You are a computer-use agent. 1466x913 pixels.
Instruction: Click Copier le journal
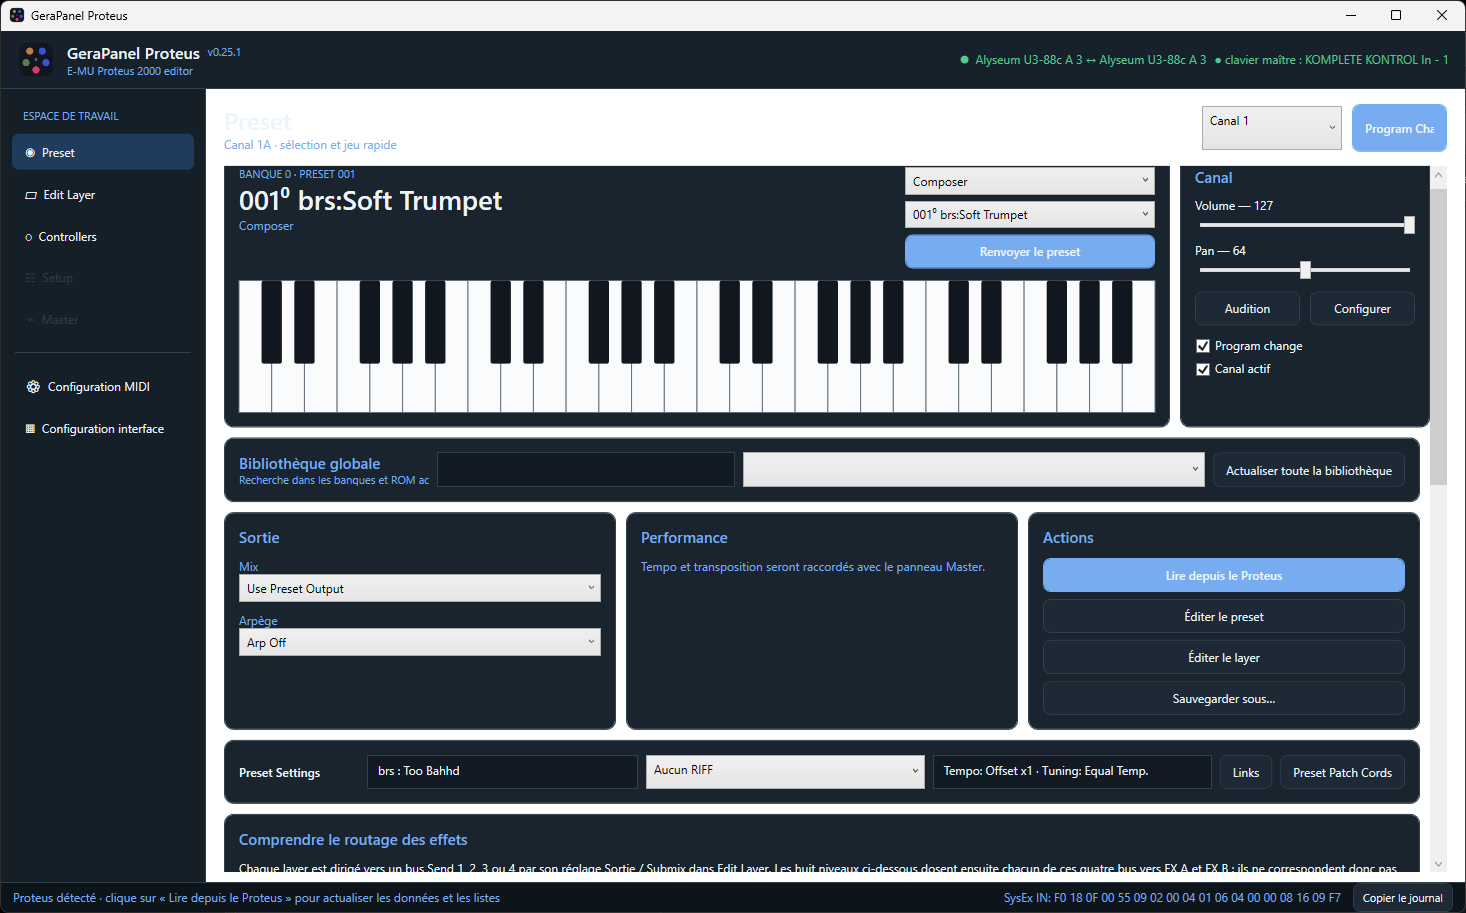pos(1402,898)
